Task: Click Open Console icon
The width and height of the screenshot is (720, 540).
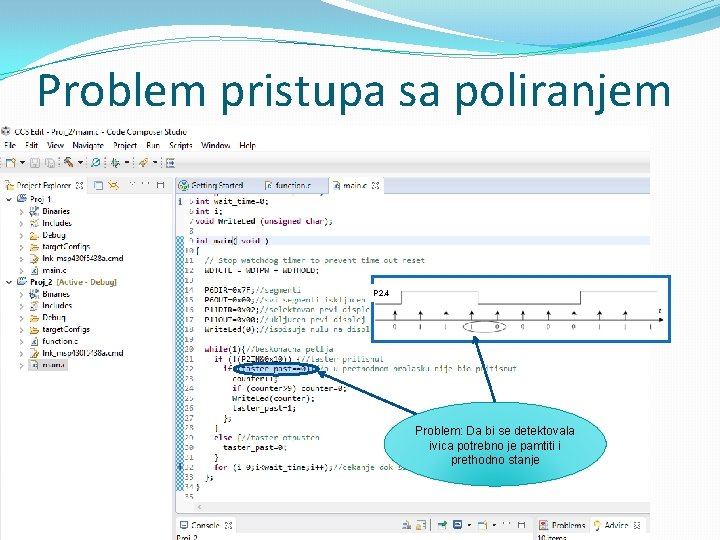Action: click(482, 524)
